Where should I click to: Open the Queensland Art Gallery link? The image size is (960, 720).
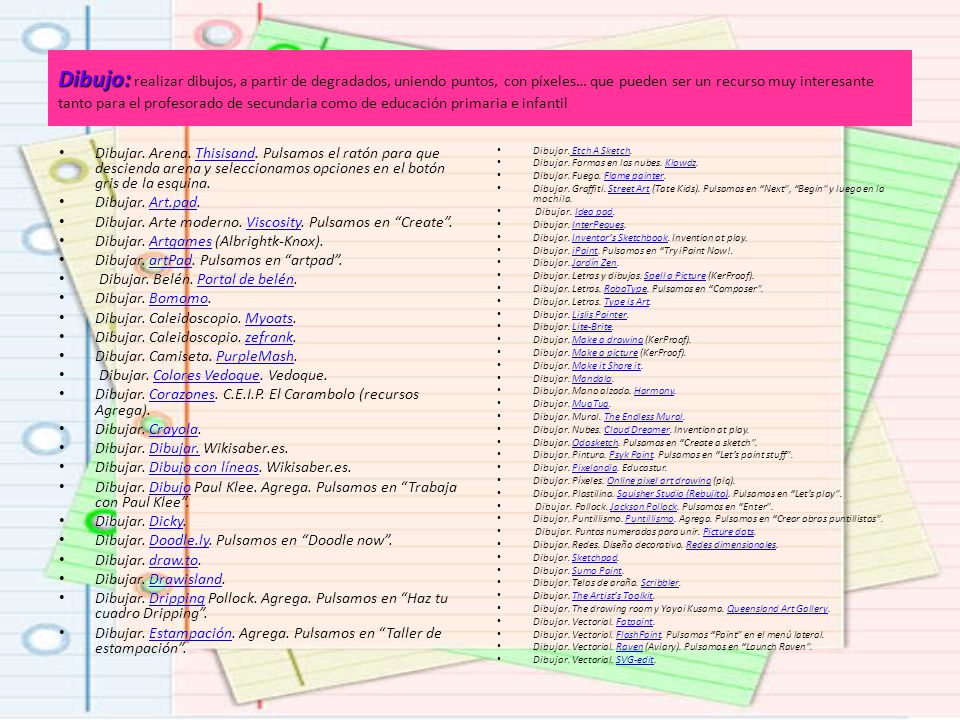pos(777,609)
